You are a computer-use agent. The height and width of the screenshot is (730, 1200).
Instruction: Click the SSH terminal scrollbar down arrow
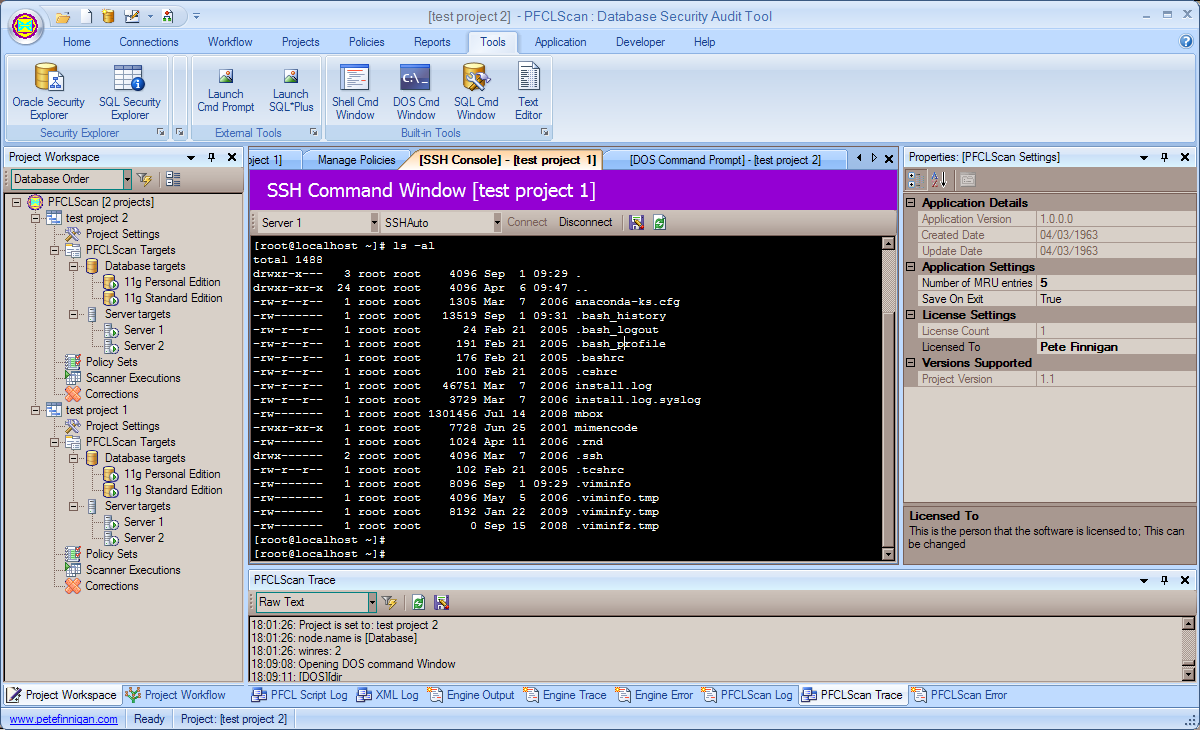(888, 553)
